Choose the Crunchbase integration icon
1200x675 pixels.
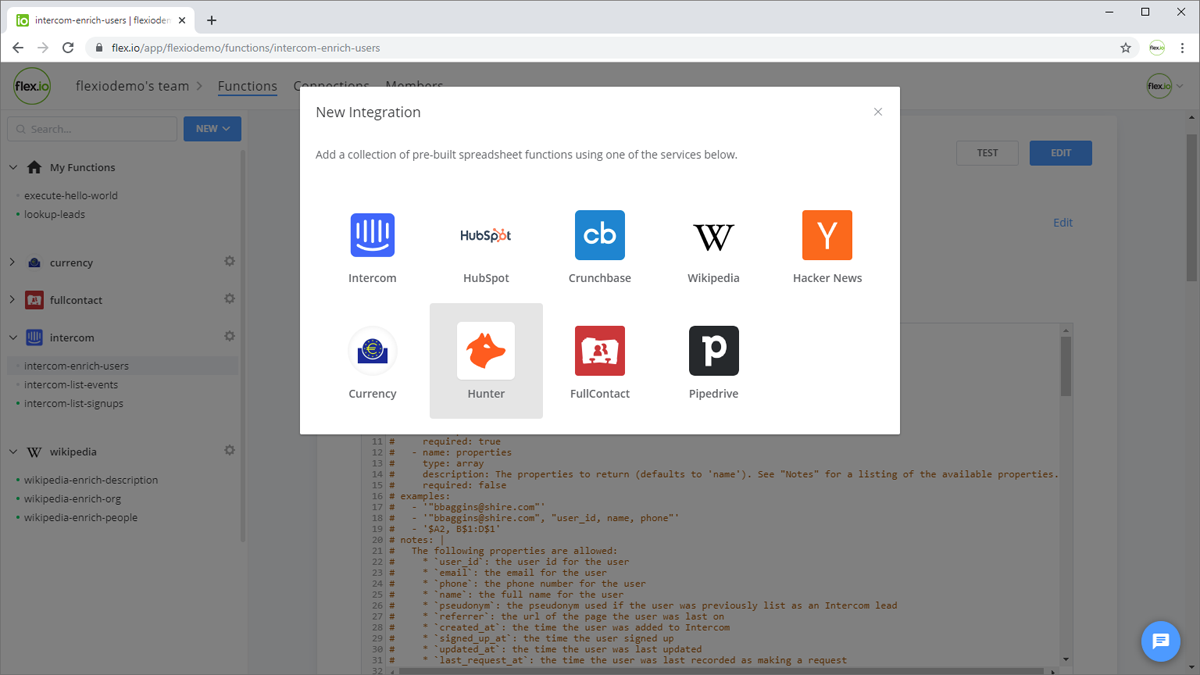tap(600, 235)
